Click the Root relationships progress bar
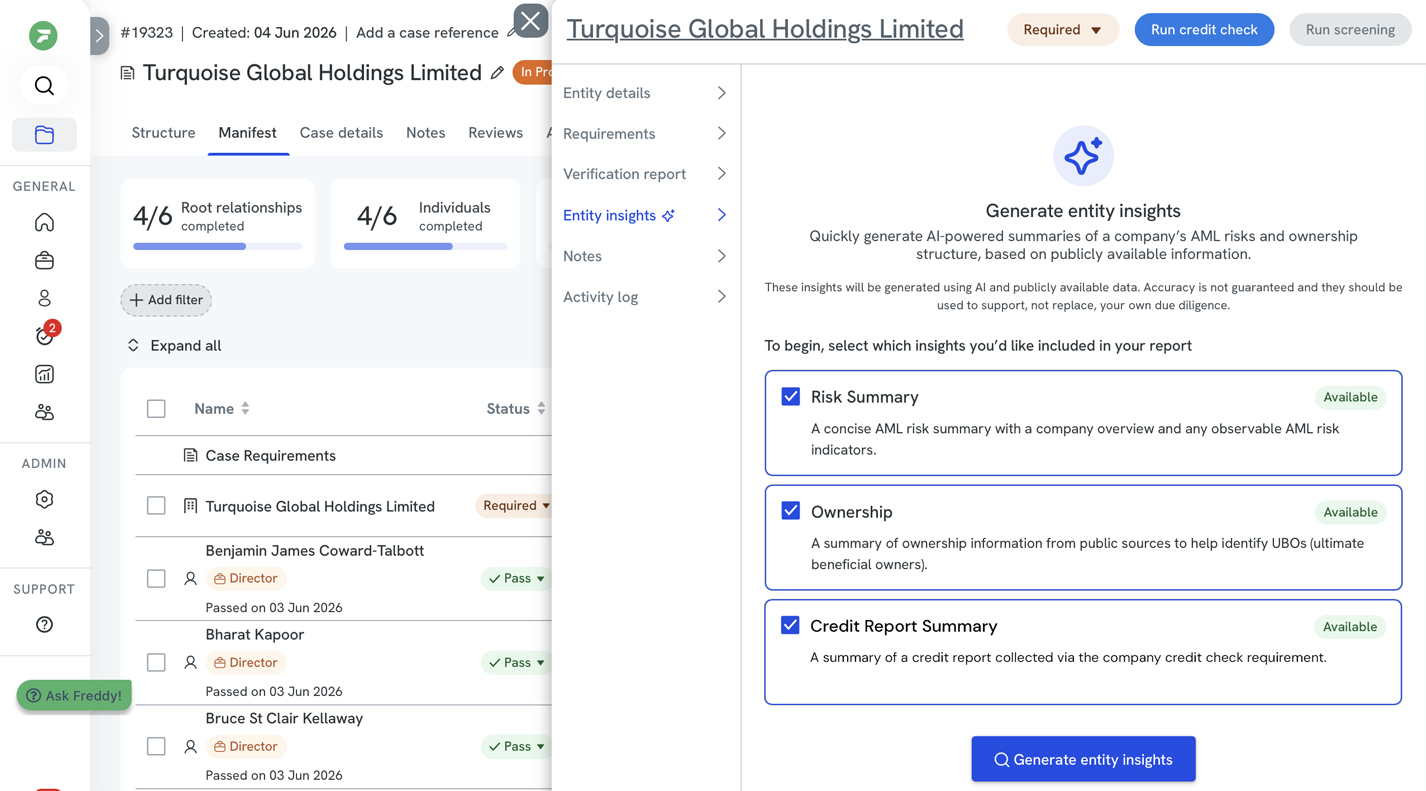This screenshot has height=791, width=1426. click(218, 246)
